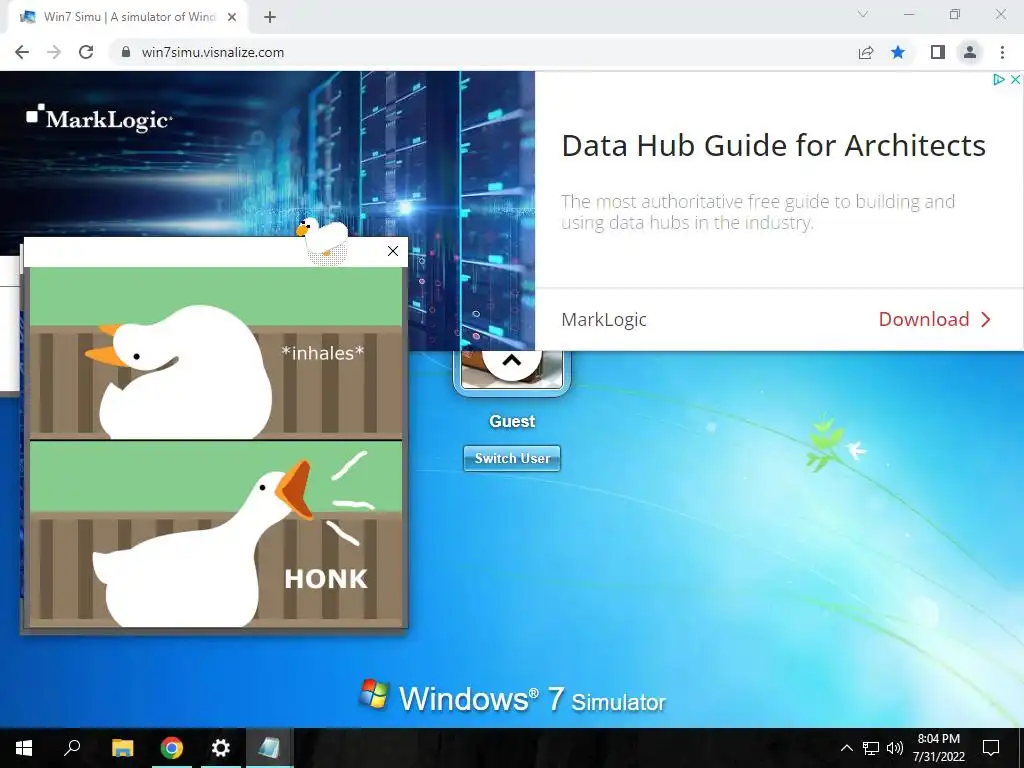Viewport: 1024px width, 768px height.
Task: Open the notification center icon
Action: (991, 748)
